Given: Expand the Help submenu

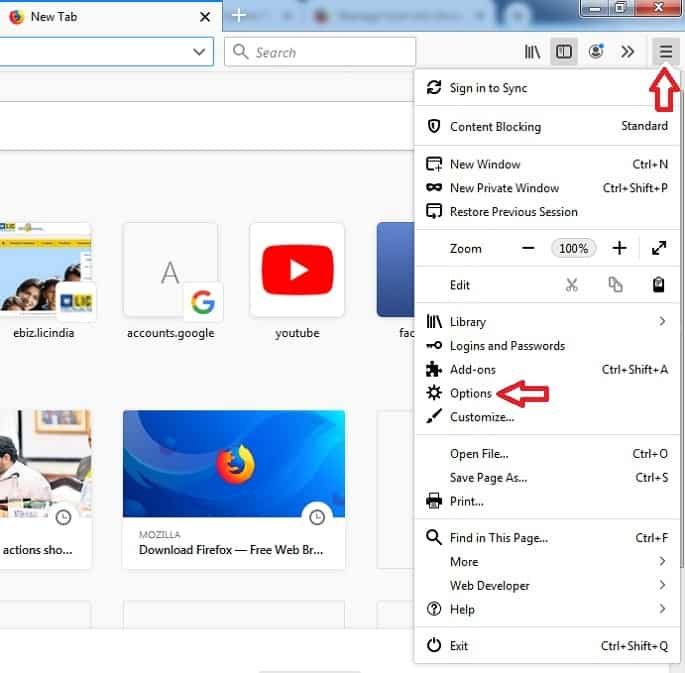Looking at the screenshot, I should click(x=547, y=609).
